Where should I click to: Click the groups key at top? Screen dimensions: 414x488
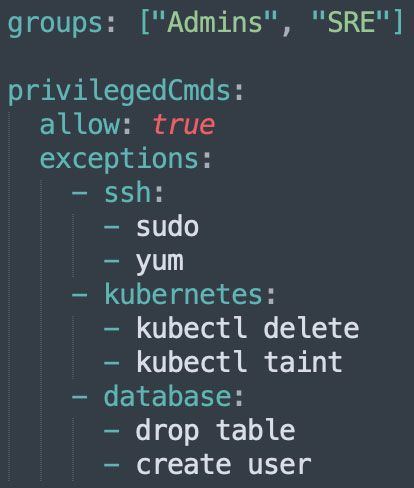[x=55, y=24]
